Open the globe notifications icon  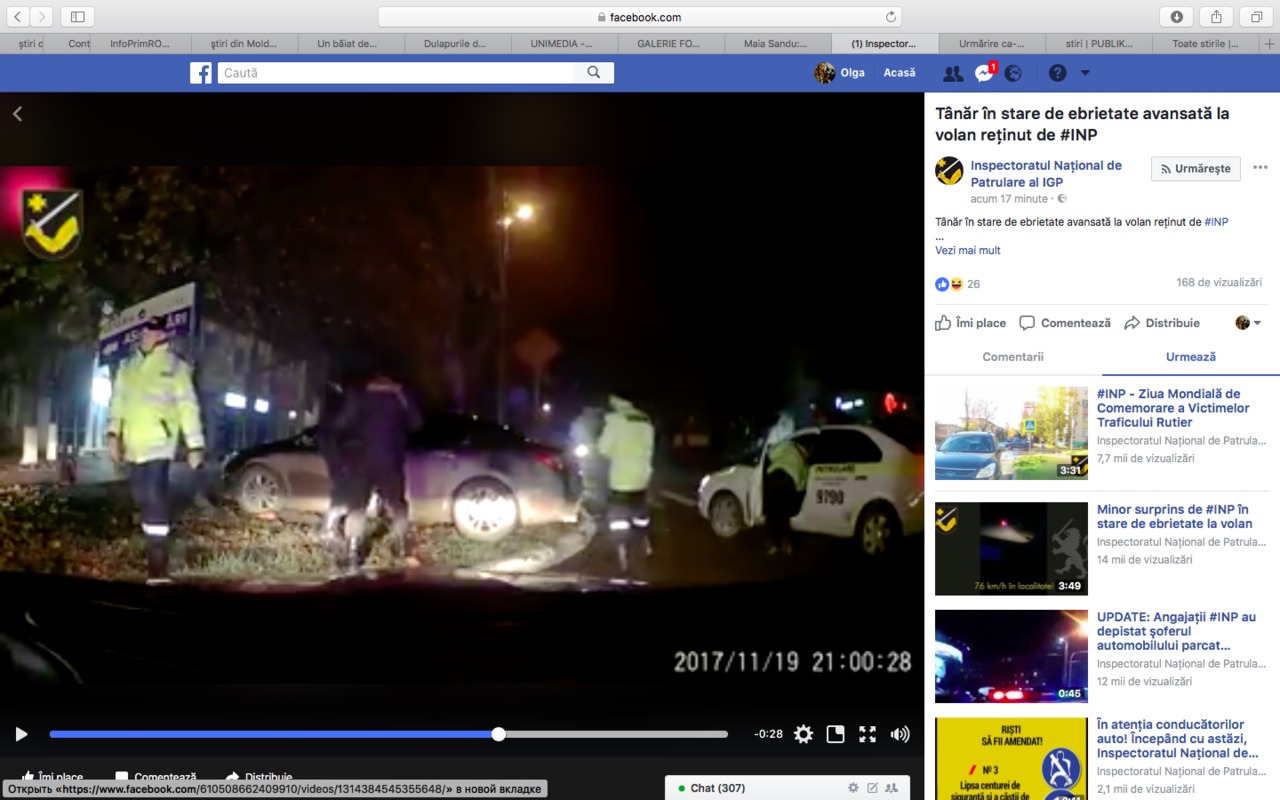[x=1013, y=73]
